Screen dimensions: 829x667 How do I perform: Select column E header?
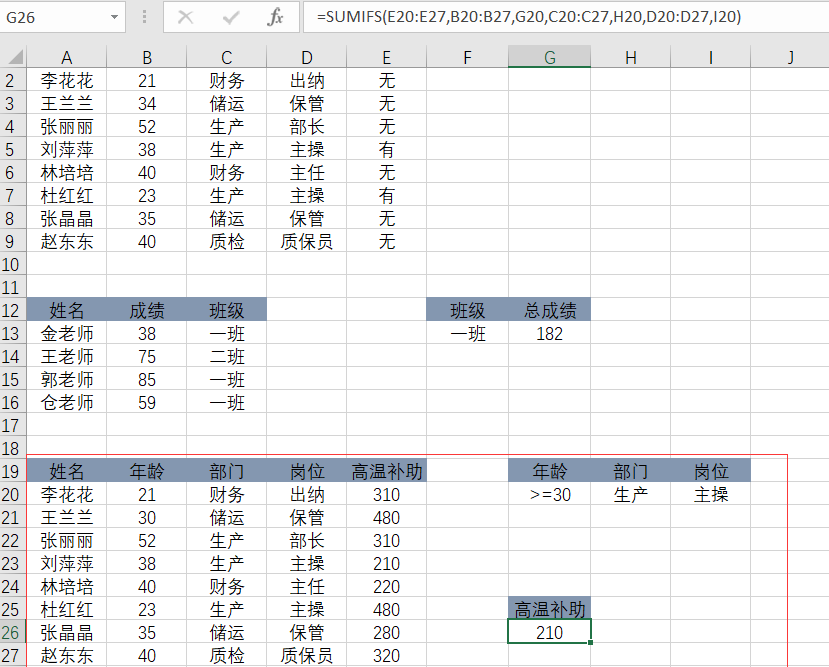point(386,57)
